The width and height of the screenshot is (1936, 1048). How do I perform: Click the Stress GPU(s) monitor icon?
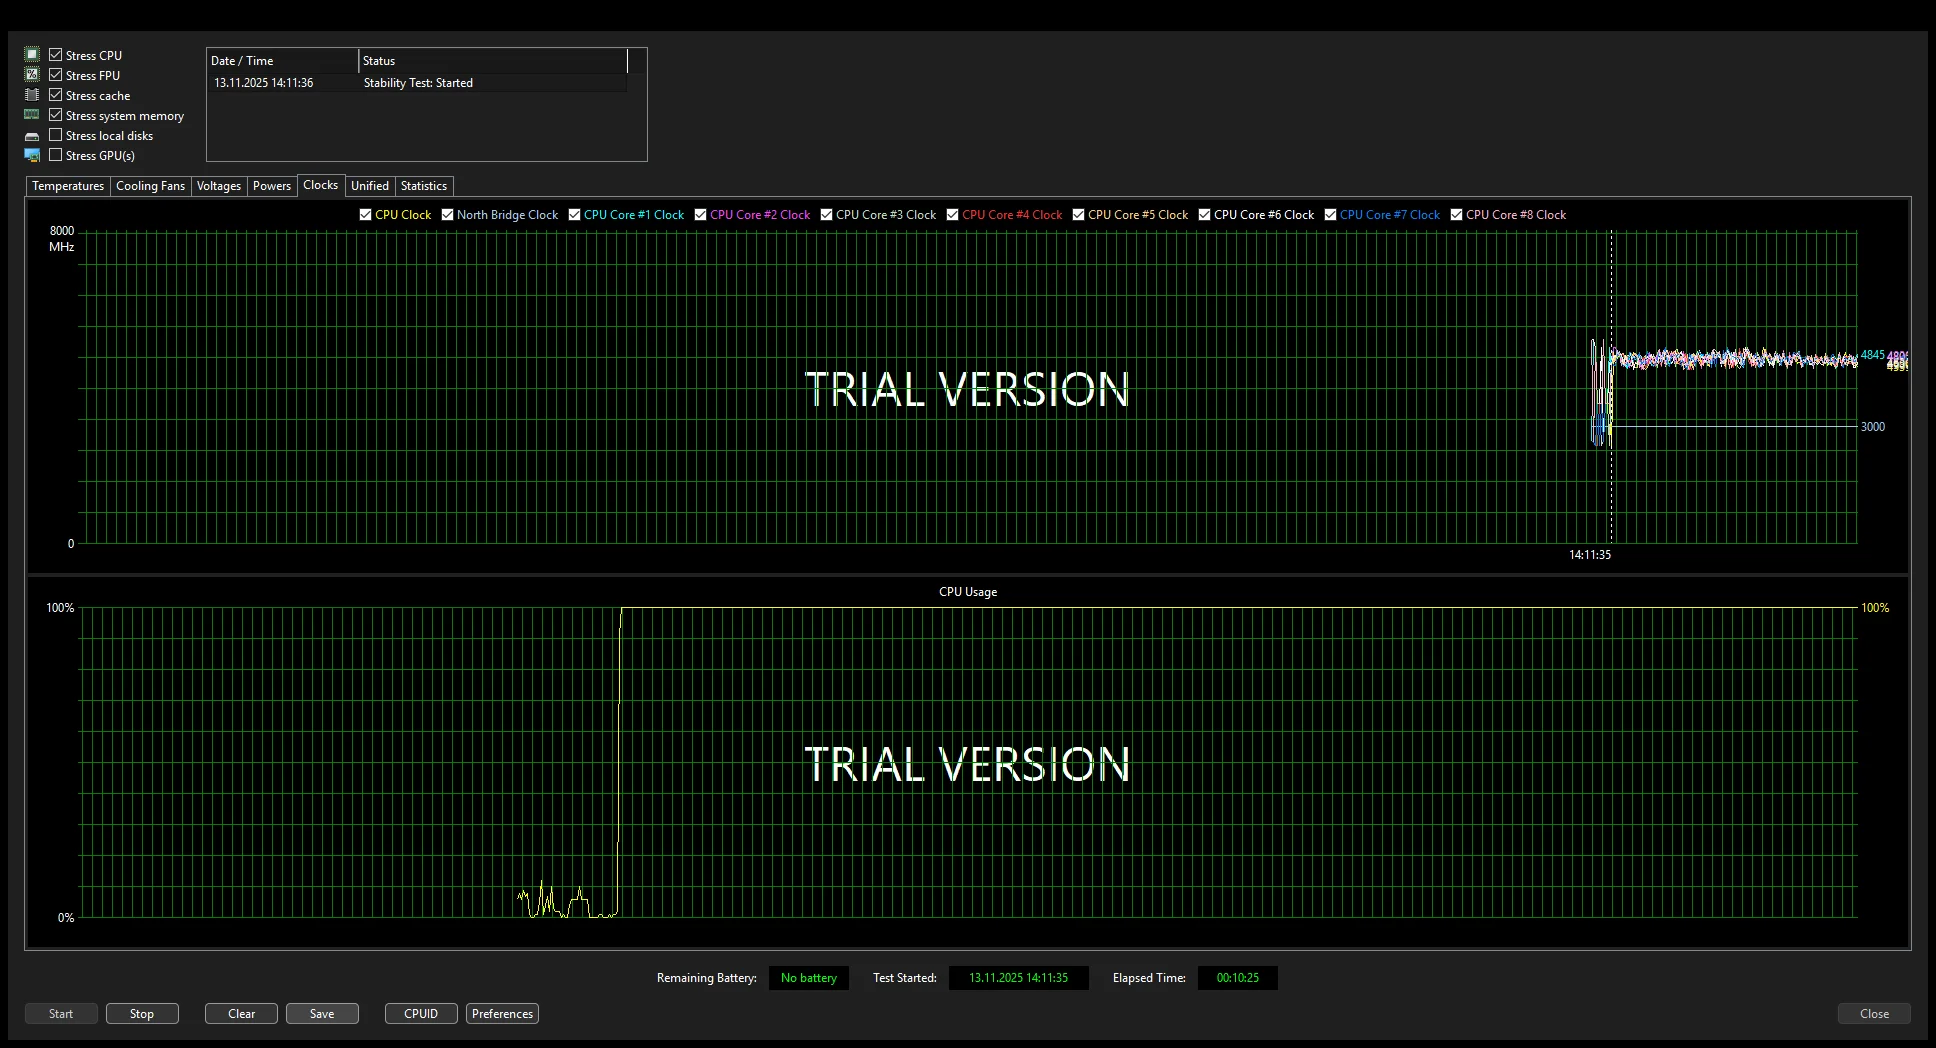tap(32, 155)
